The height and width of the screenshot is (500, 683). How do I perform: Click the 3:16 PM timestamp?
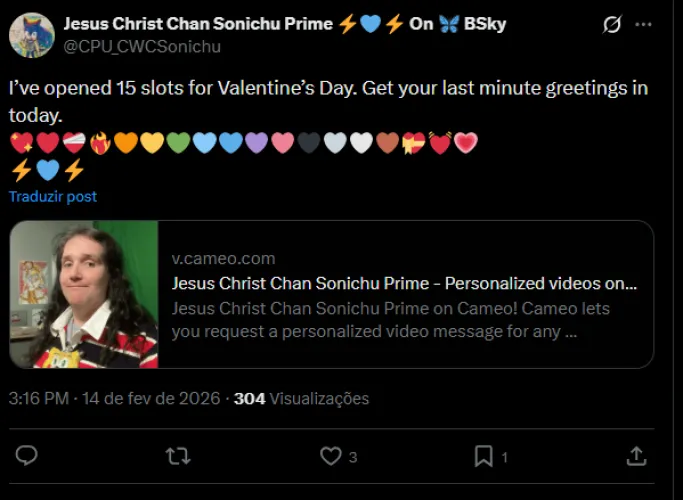[38, 399]
